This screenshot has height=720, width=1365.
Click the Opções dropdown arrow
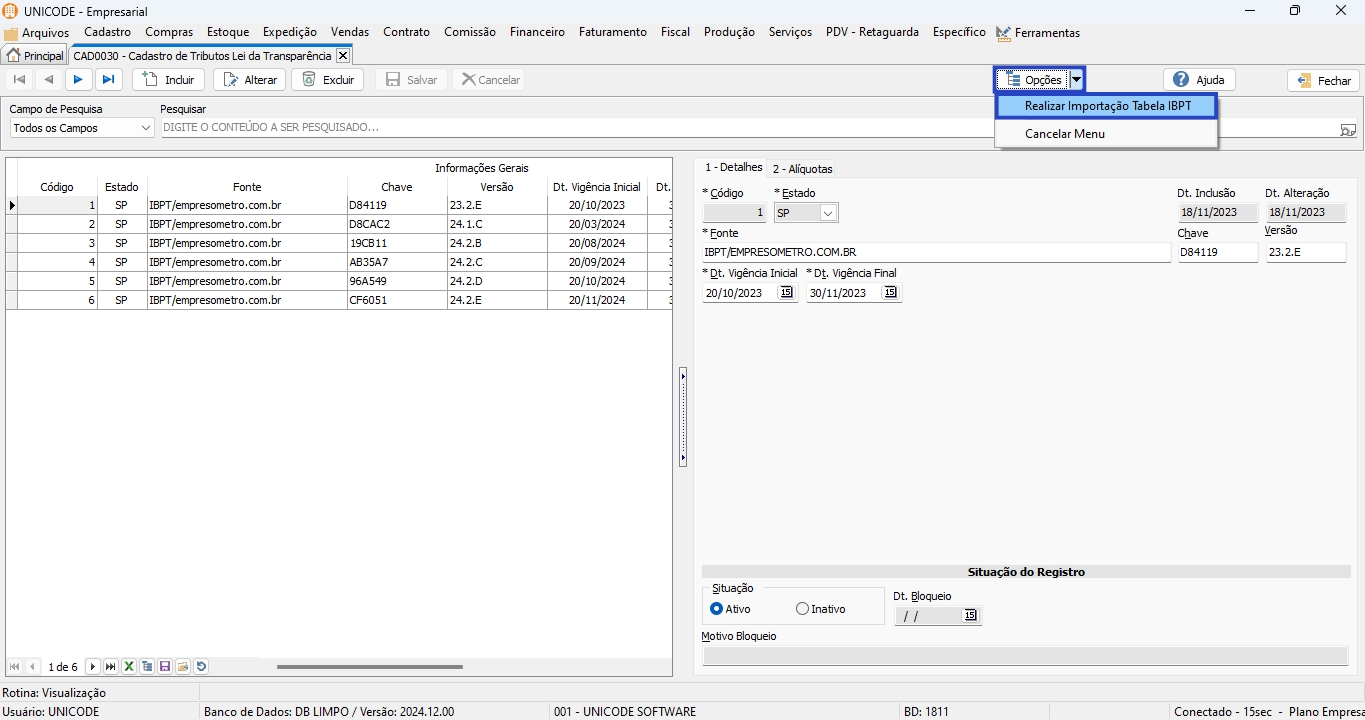(x=1076, y=80)
